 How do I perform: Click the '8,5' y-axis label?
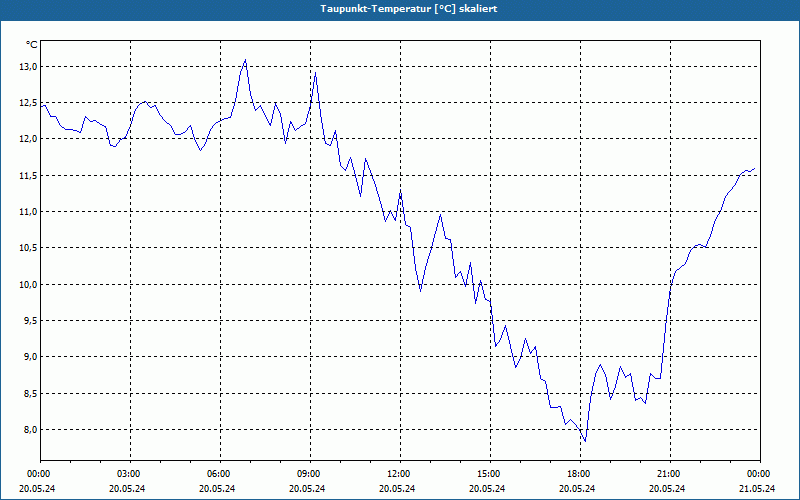[x=30, y=393]
